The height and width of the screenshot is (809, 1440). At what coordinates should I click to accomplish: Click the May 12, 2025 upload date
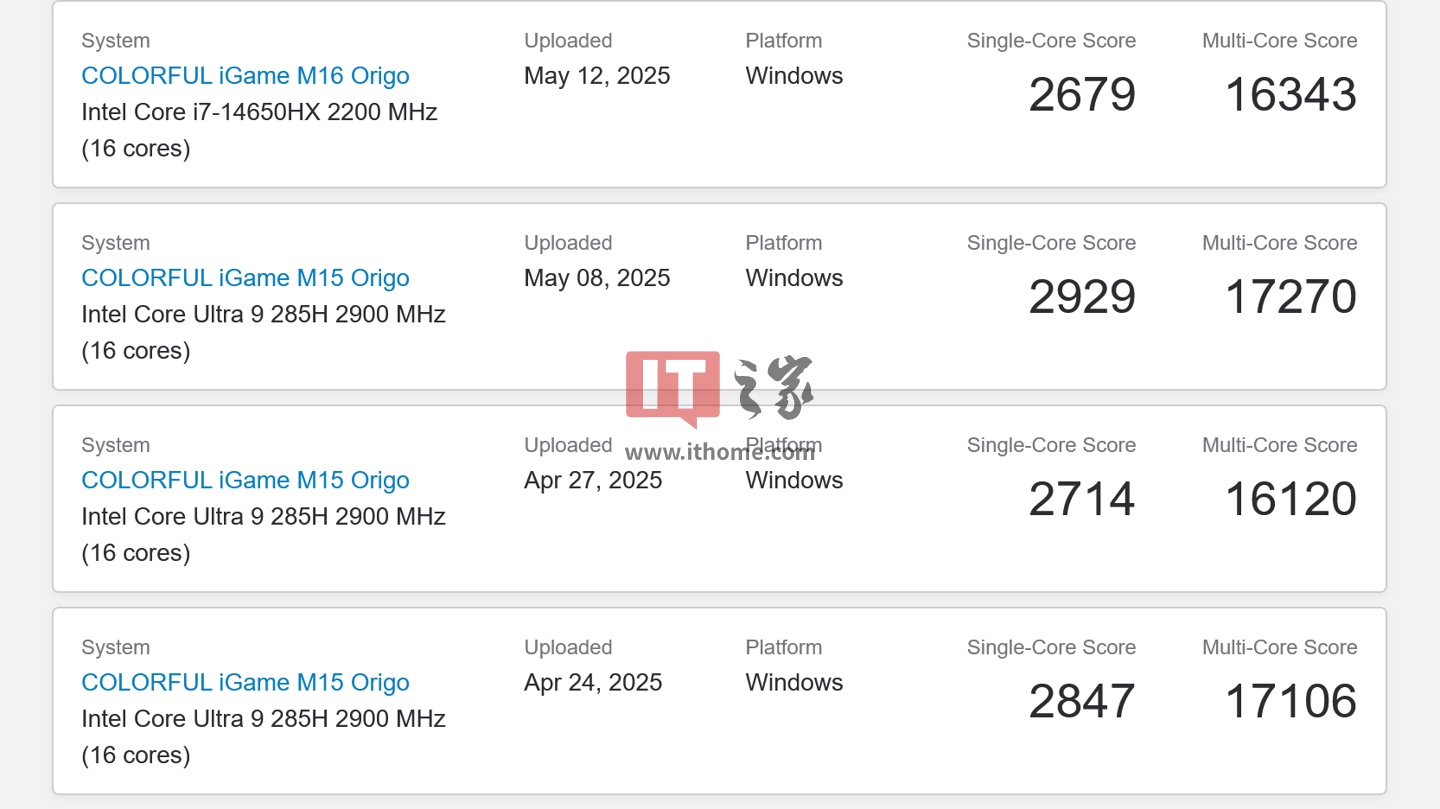(x=597, y=76)
